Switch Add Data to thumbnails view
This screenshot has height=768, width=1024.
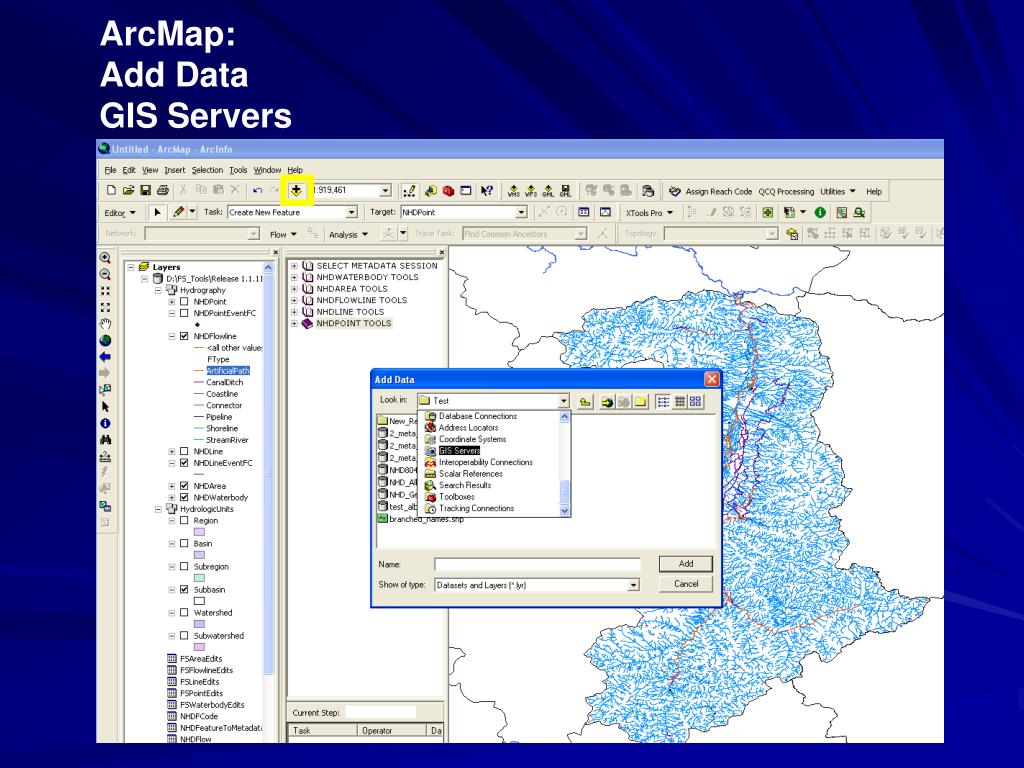696,402
